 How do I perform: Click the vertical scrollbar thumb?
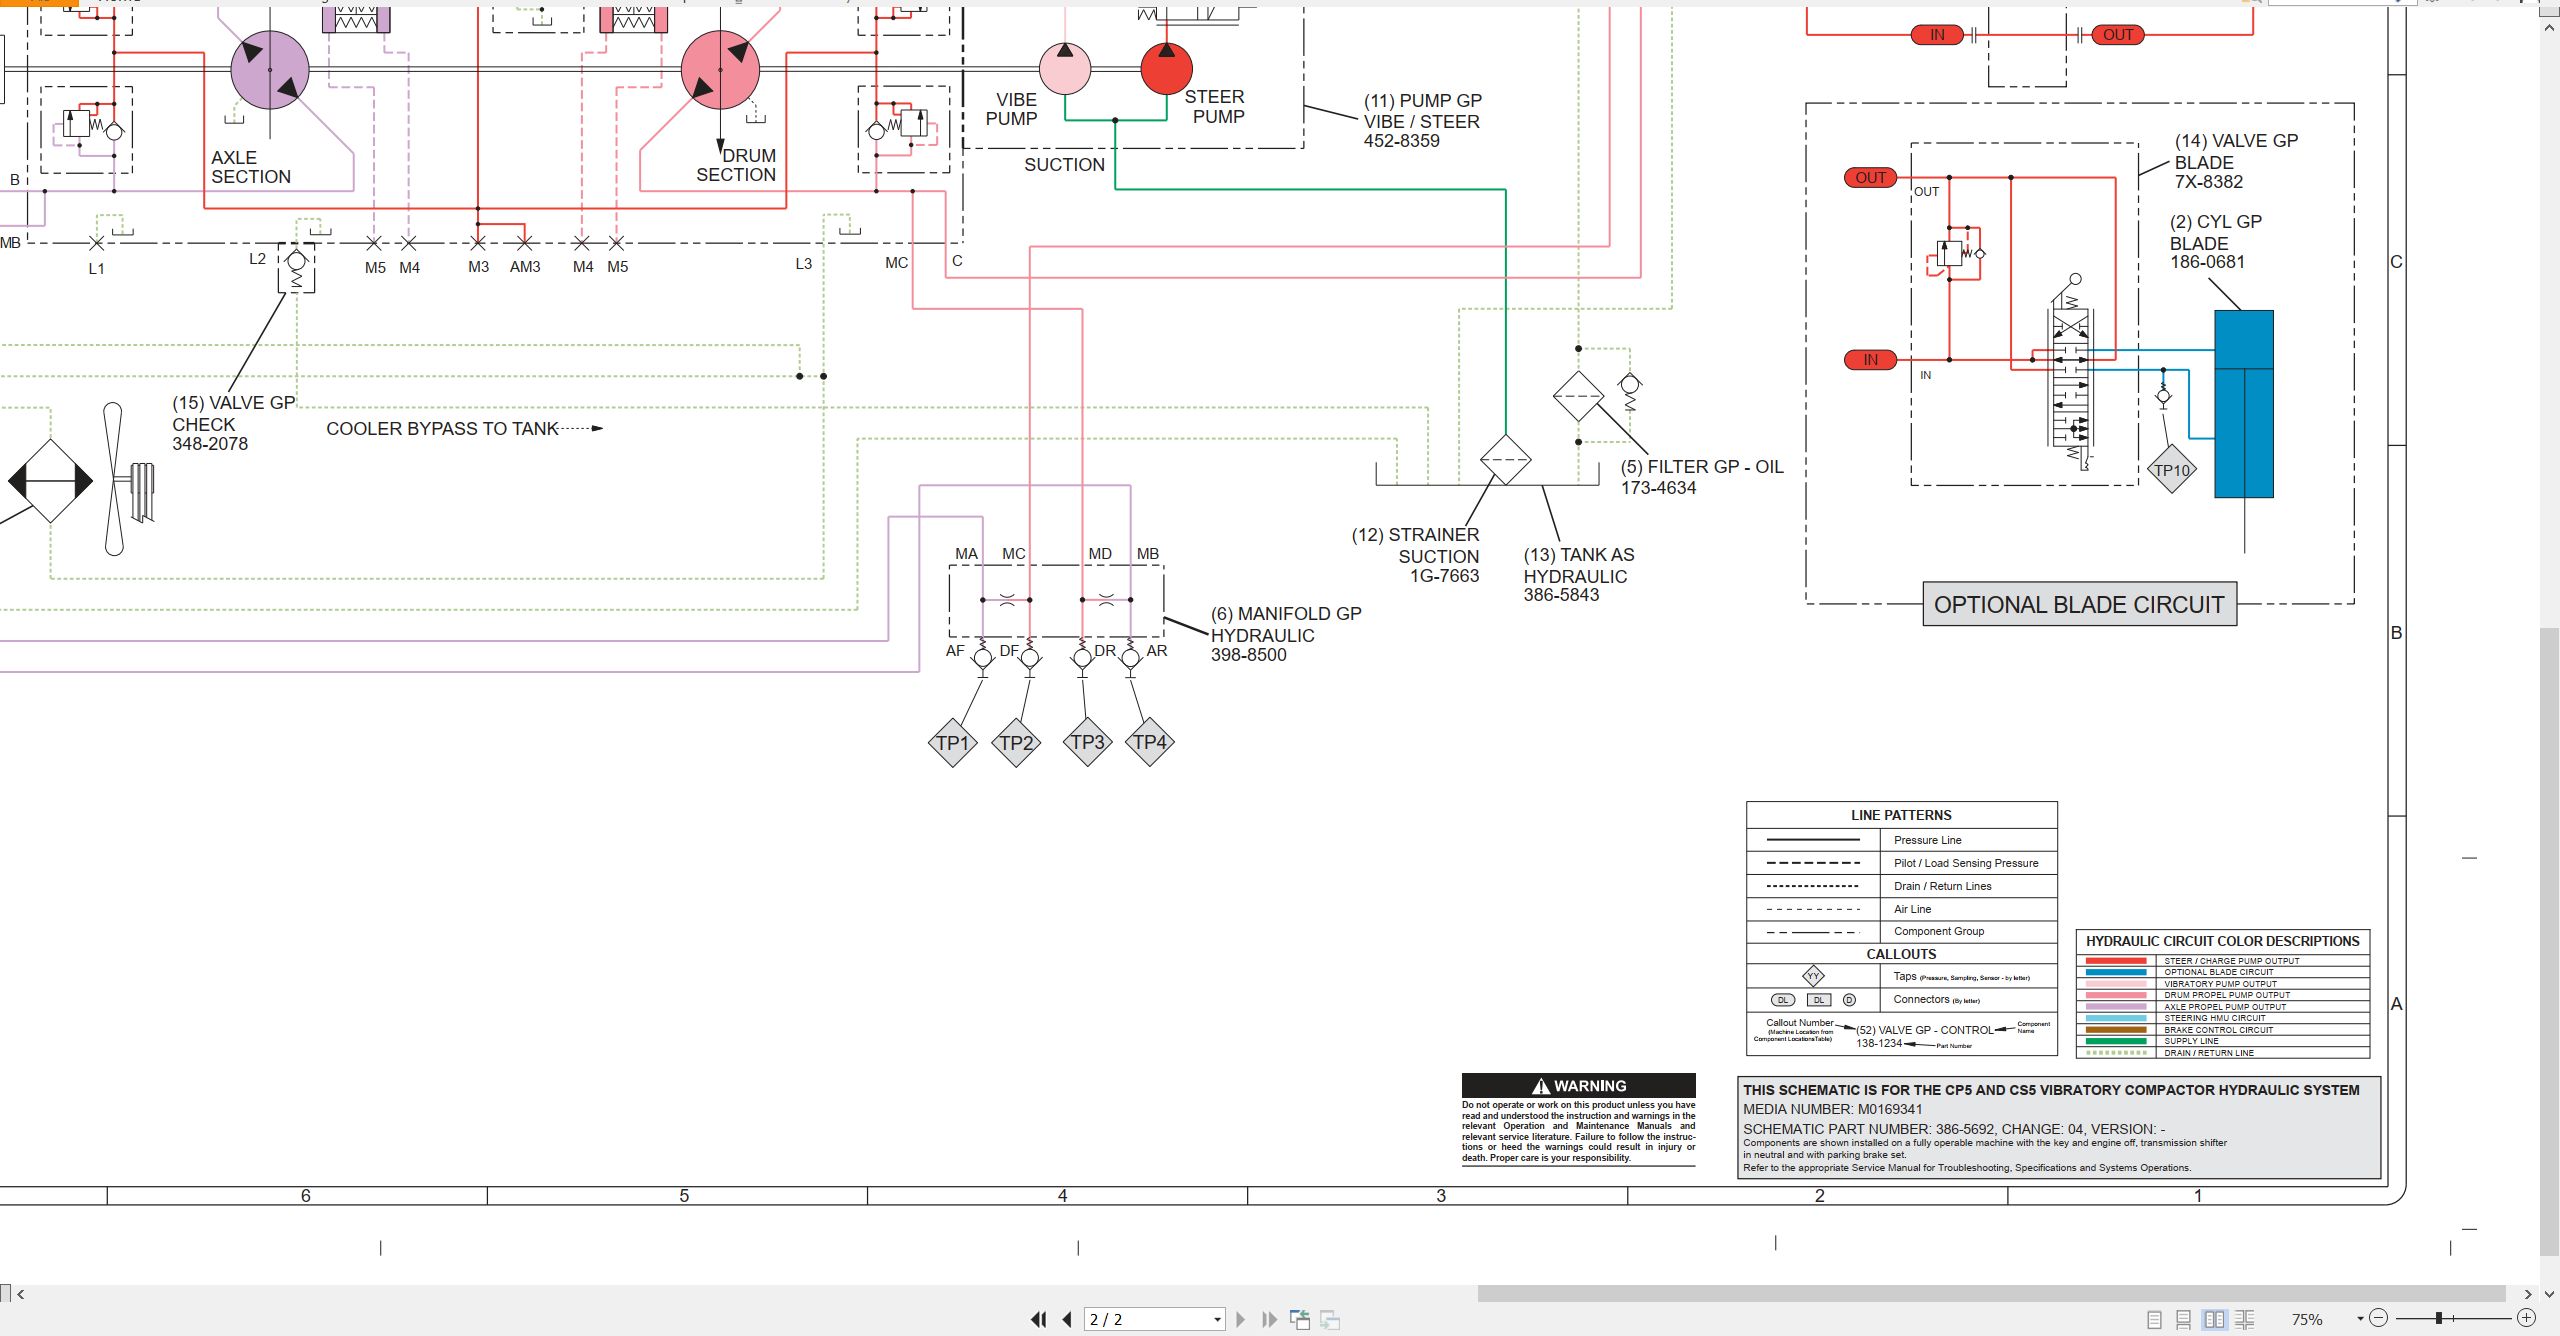coord(2549,940)
